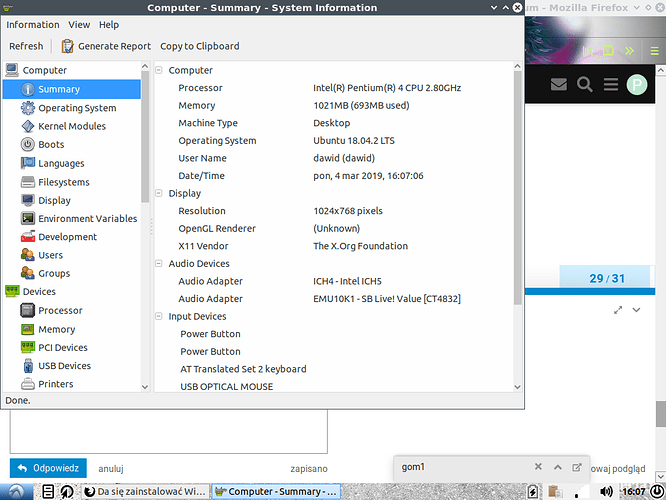Collapse the Input Devices section
Viewport: 666px width, 500px height.
(159, 316)
